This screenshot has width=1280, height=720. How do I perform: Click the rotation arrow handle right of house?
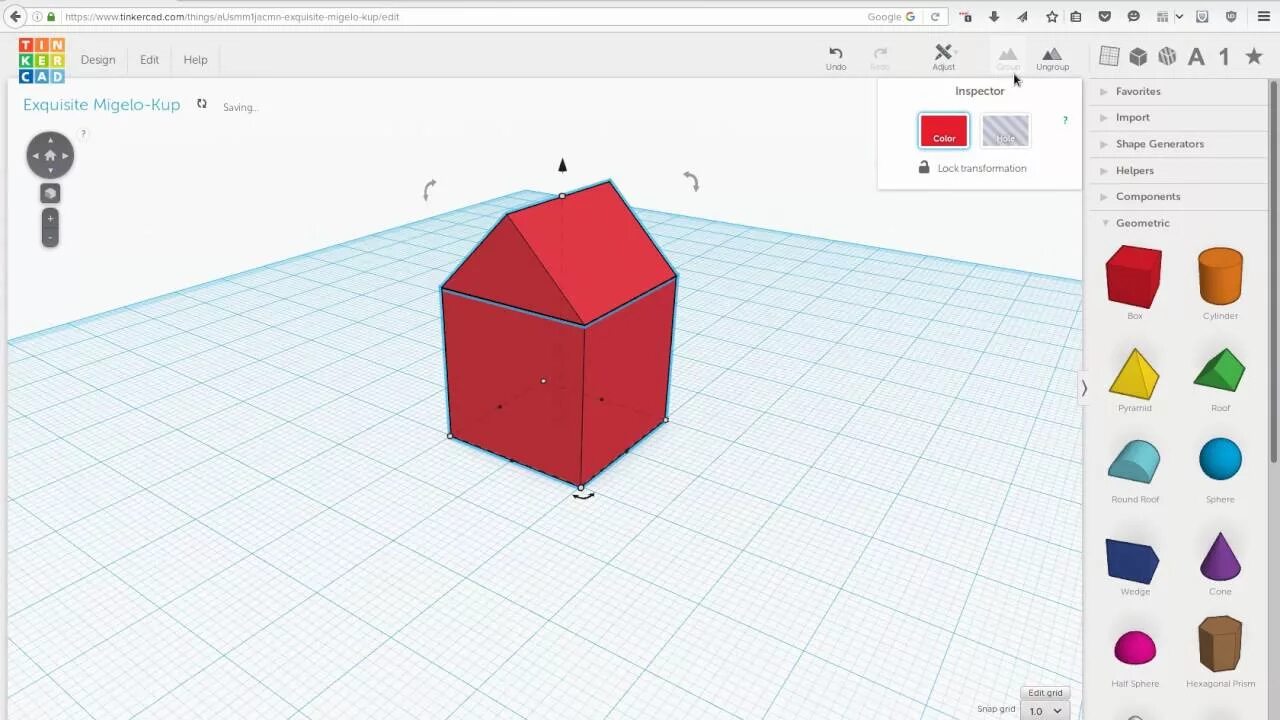point(691,181)
